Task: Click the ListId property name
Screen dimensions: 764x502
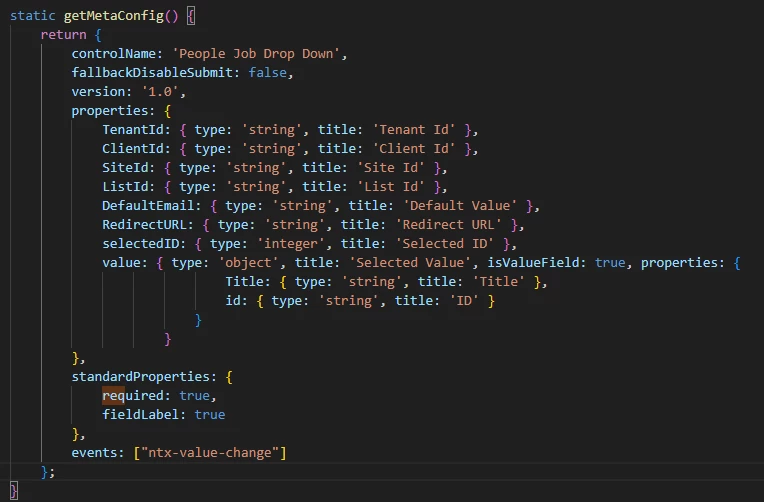Action: [x=125, y=187]
